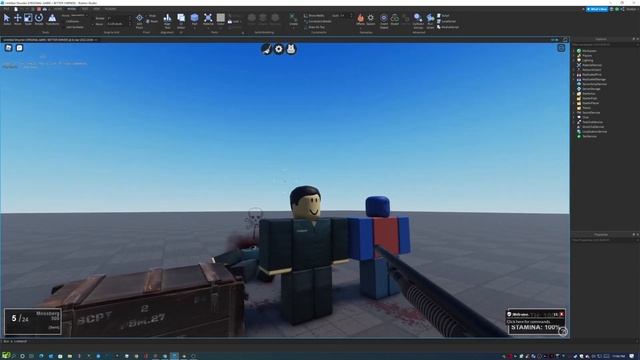Switch to the HOME ribbon tab
Image resolution: width=640 pixels, height=360 pixels.
click(x=58, y=9)
